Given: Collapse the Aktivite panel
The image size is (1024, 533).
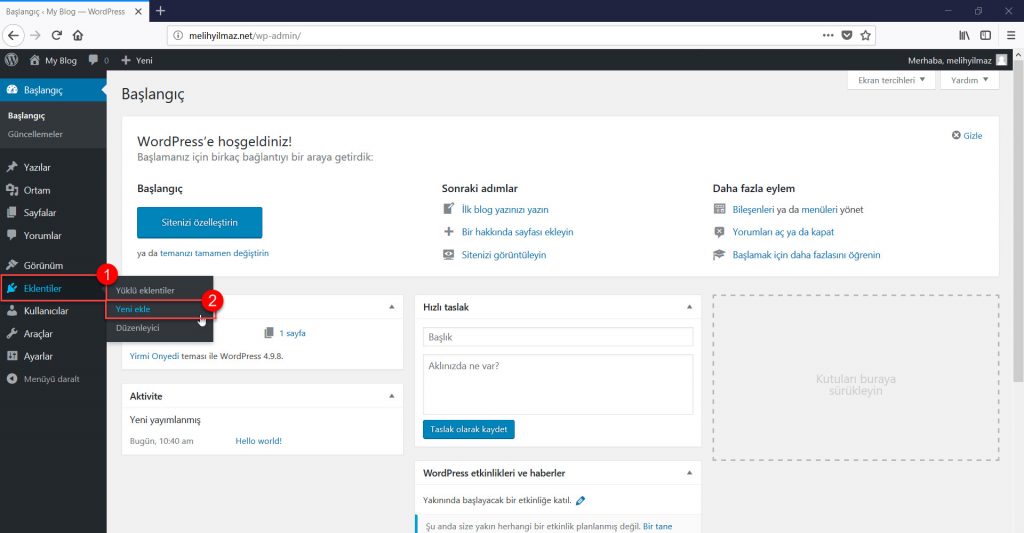Looking at the screenshot, I should click(x=391, y=396).
